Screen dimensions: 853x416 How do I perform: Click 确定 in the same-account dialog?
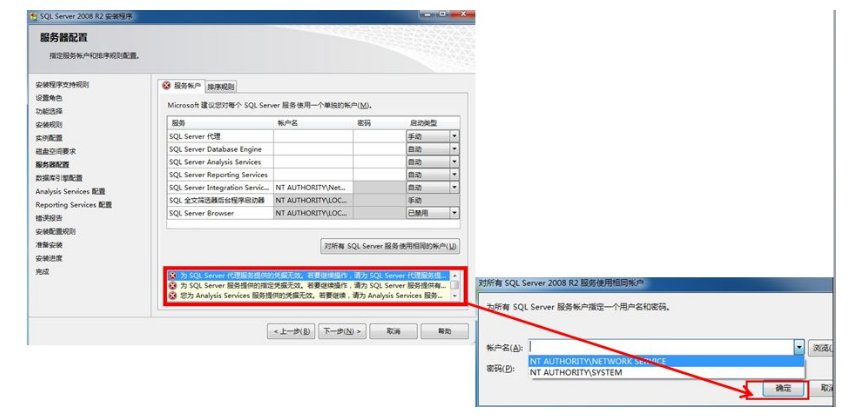tap(783, 389)
